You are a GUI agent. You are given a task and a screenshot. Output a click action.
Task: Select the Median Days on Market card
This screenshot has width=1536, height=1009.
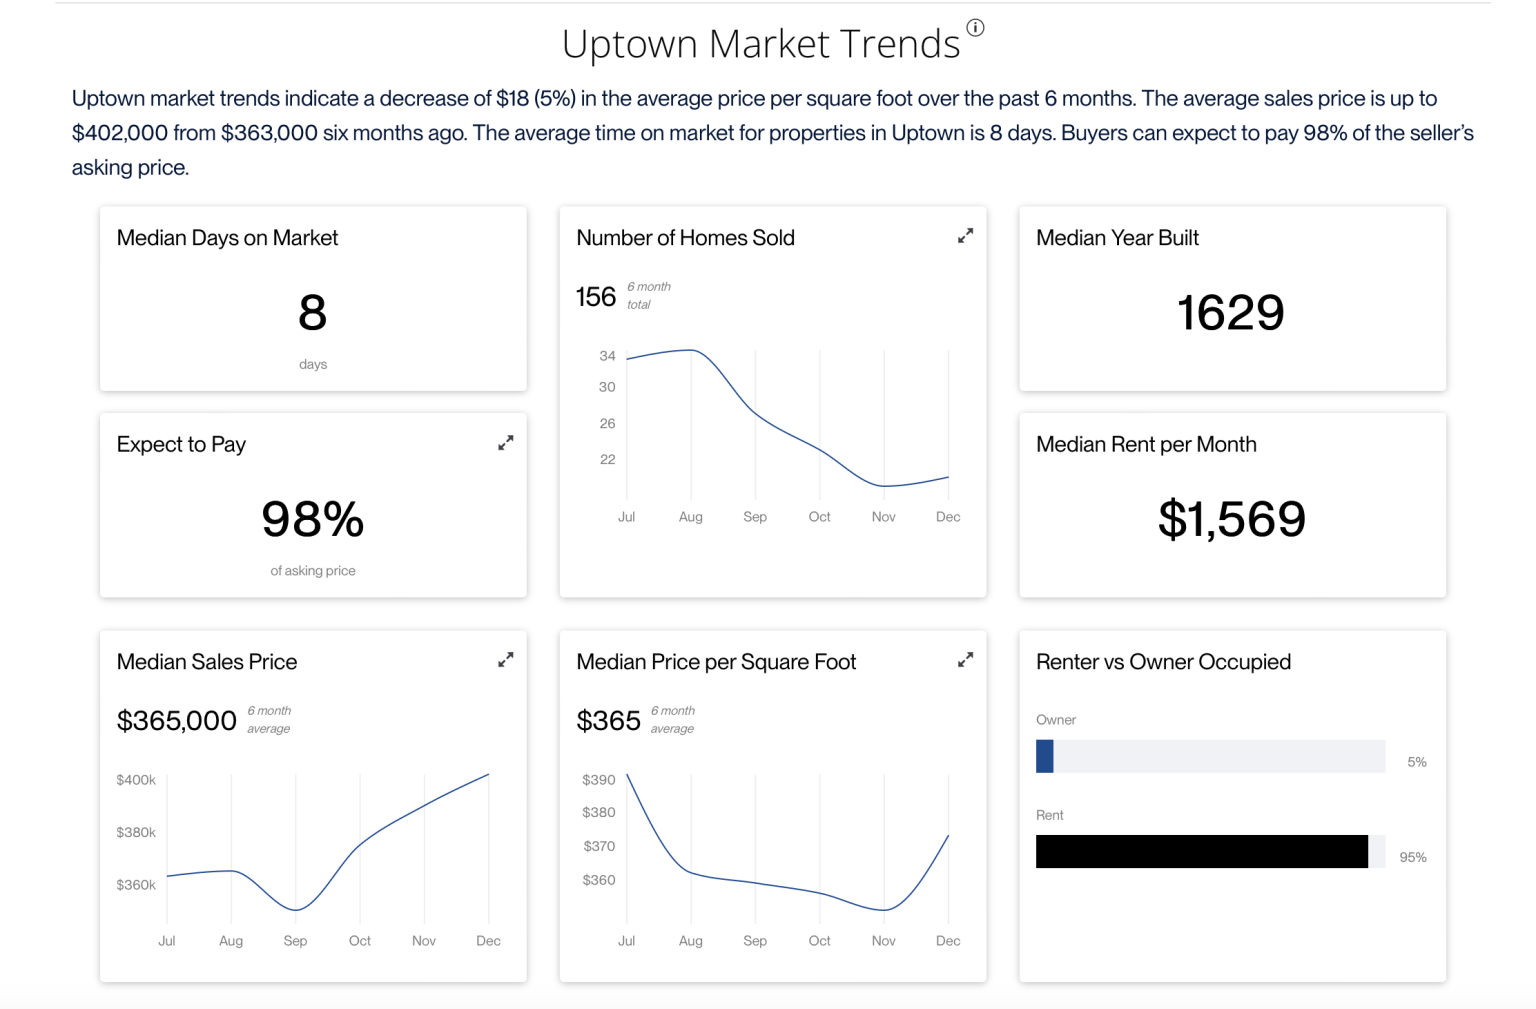pyautogui.click(x=313, y=298)
